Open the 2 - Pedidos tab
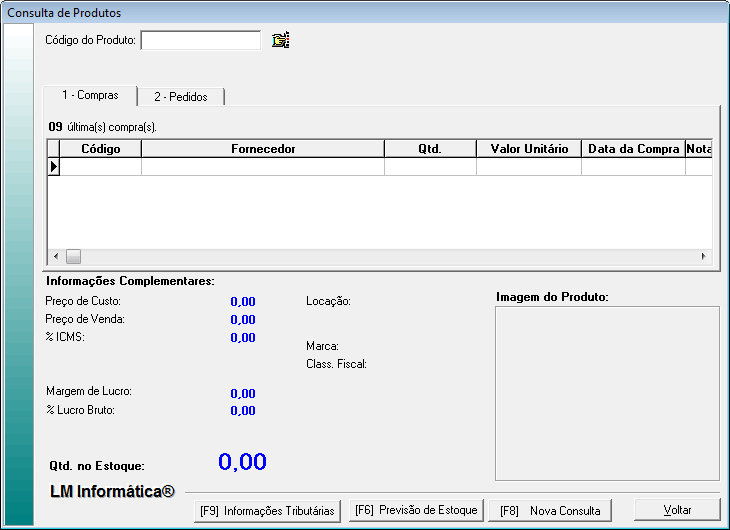730x530 pixels. 180,97
